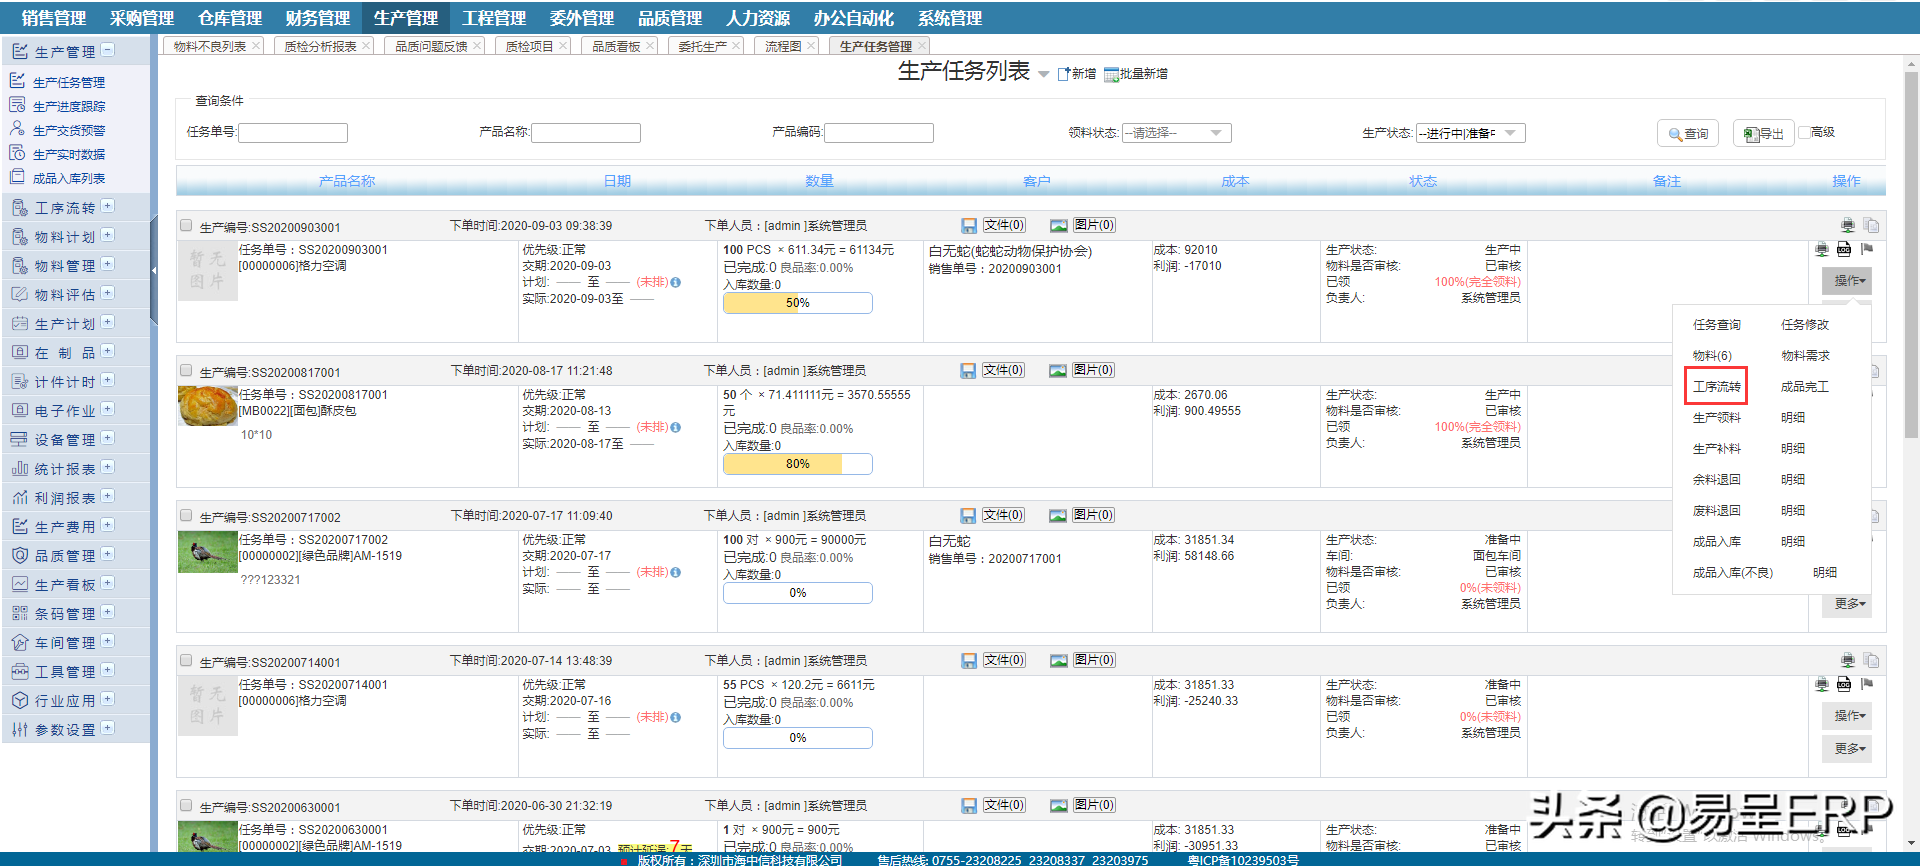Tick the checkbox for 生产编号 SS20200903001
The height and width of the screenshot is (868, 1920).
pos(186,226)
